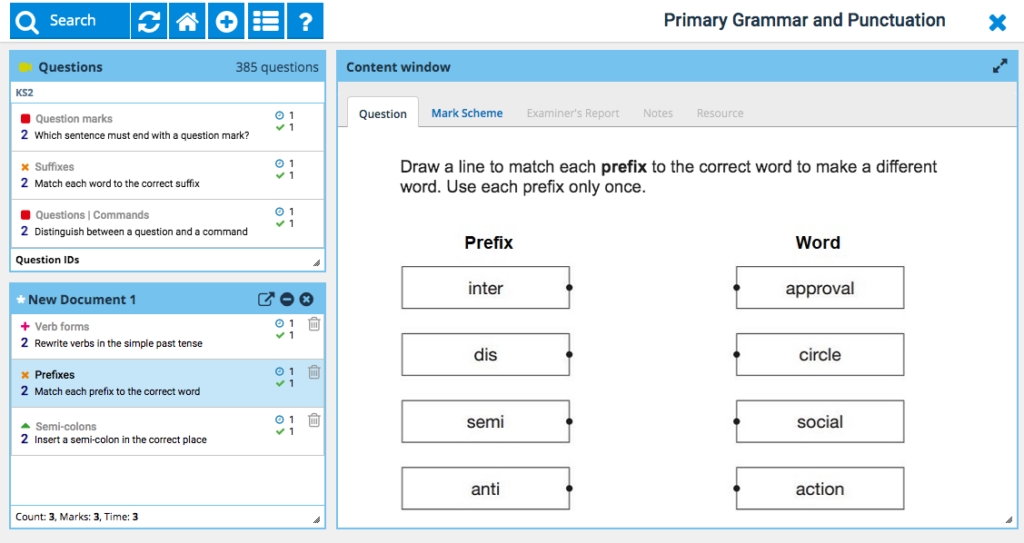
Task: Remove Verb forms question using trash icon
Action: click(x=314, y=323)
